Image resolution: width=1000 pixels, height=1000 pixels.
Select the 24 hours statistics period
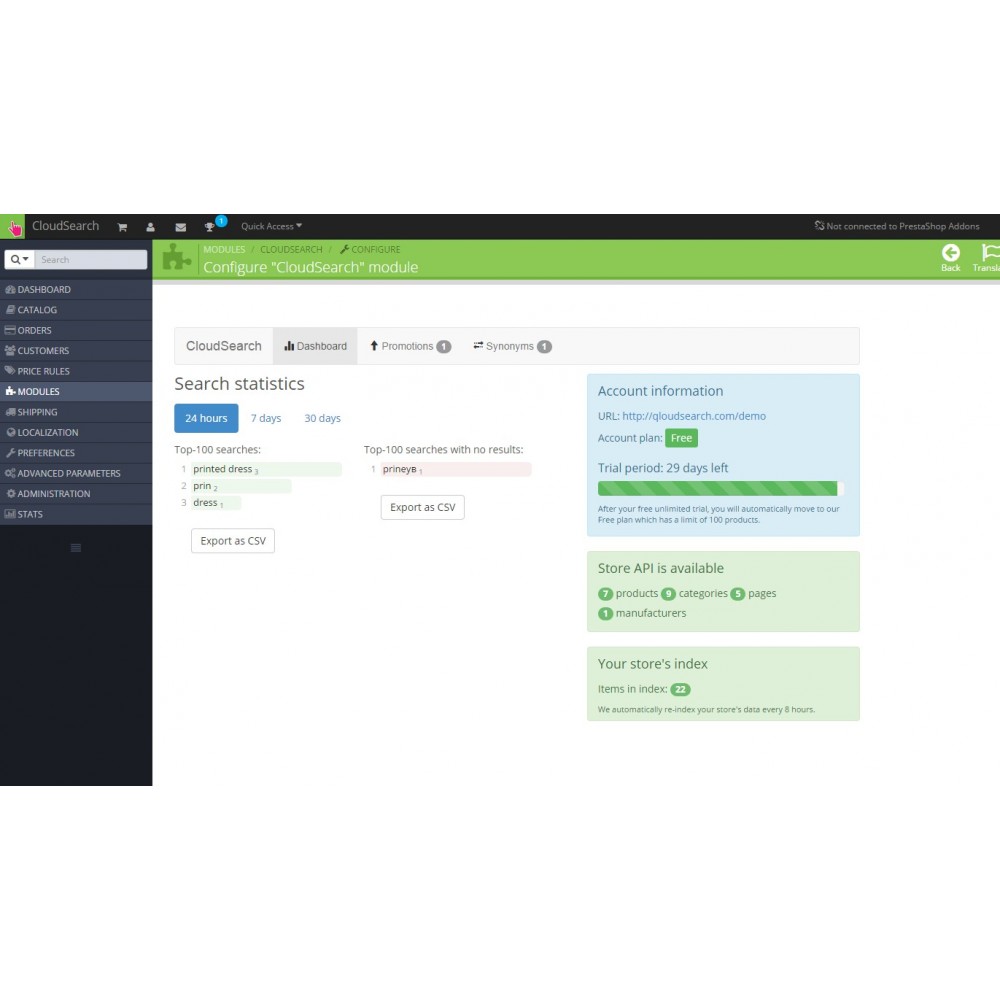[x=206, y=418]
